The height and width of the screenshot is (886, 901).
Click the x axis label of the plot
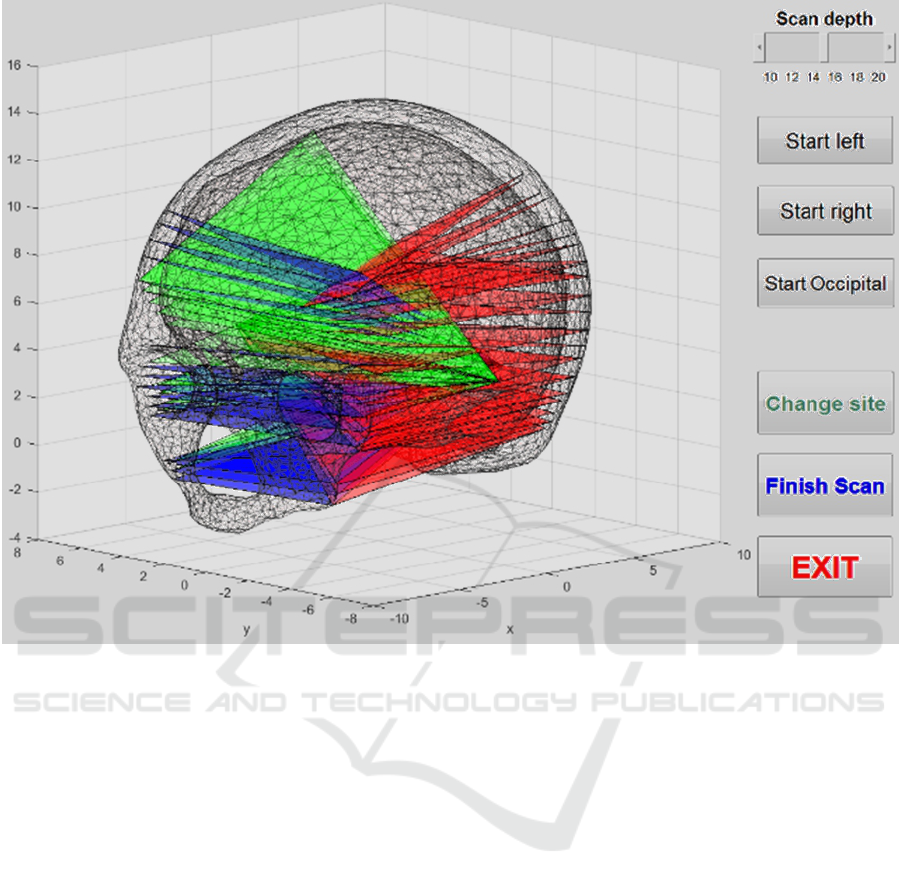509,629
